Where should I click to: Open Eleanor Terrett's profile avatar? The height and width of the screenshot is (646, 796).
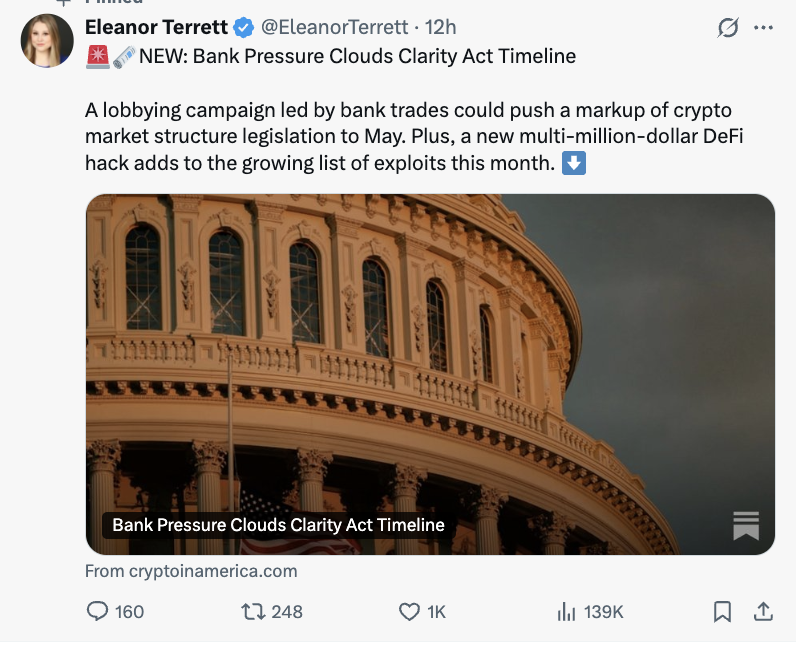point(47,42)
